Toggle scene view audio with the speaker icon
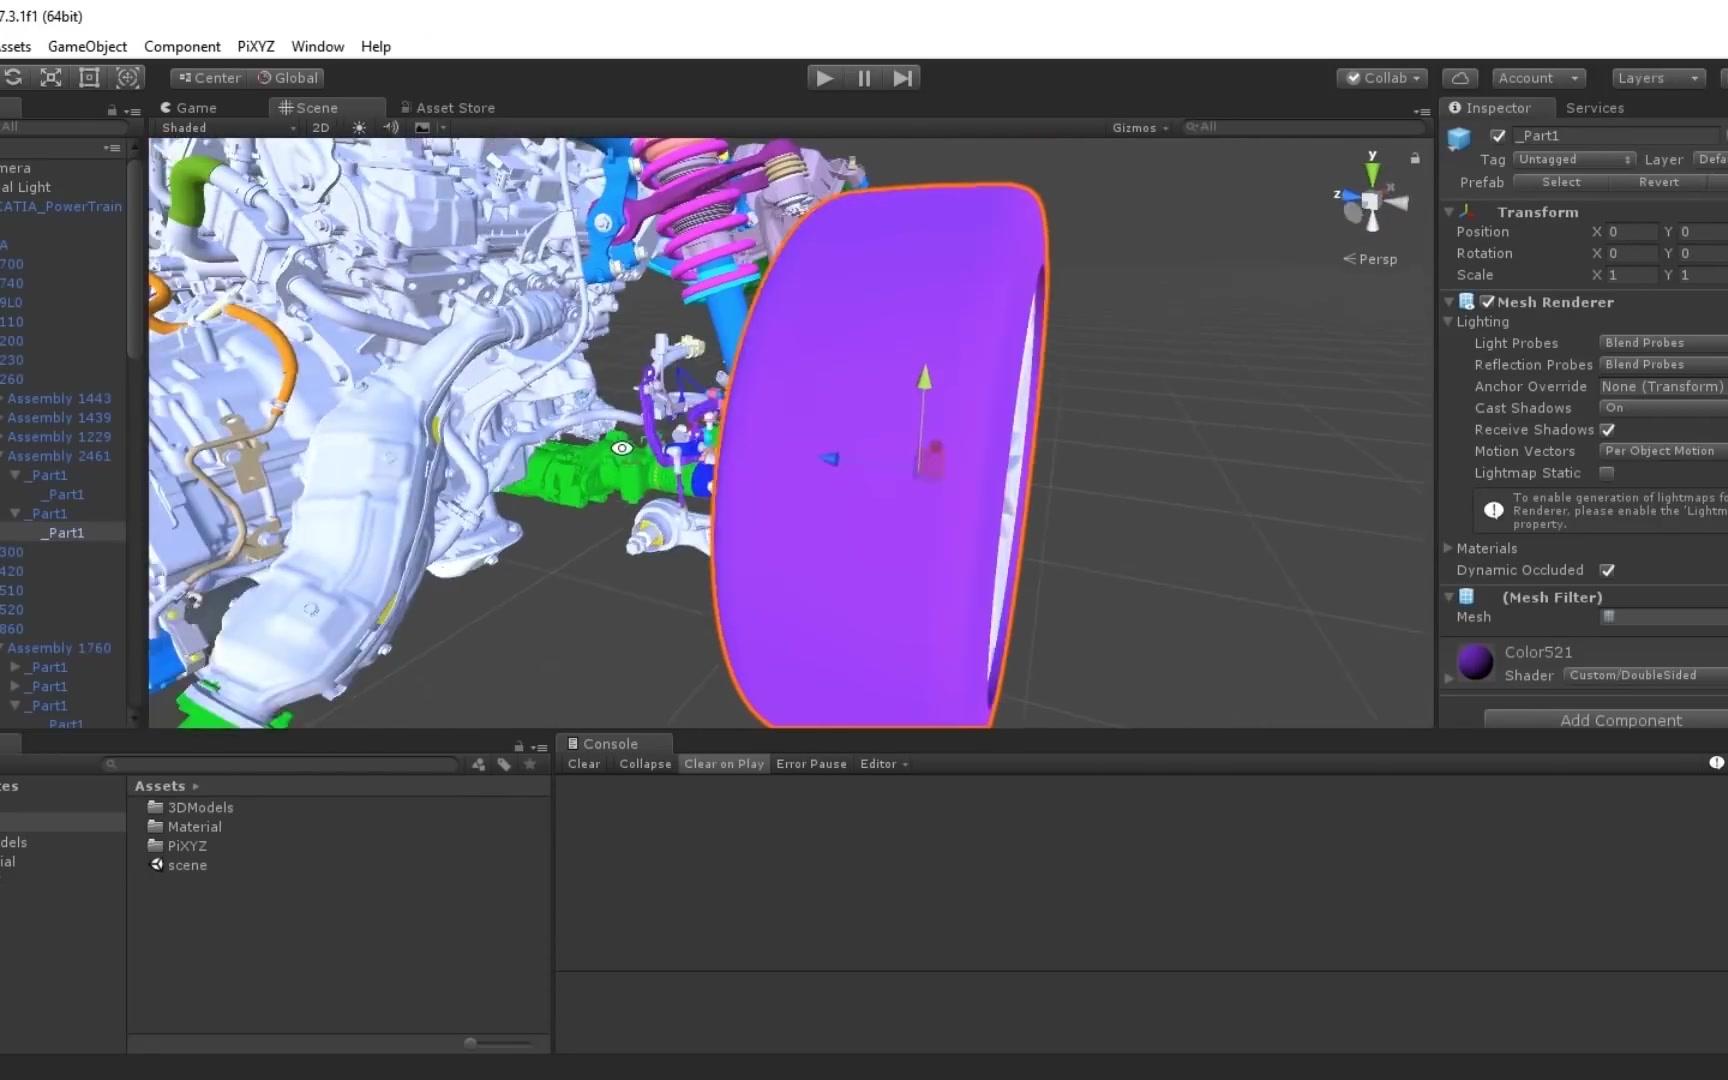 (391, 128)
